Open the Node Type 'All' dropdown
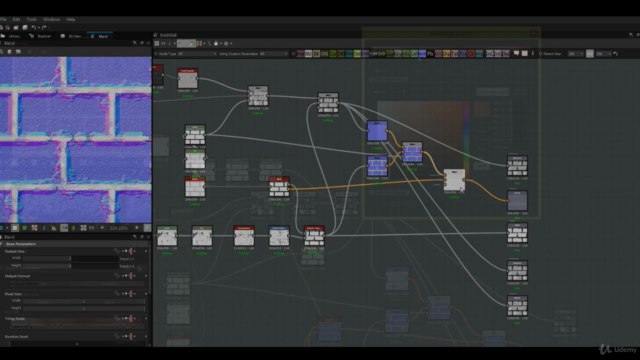This screenshot has height=360, width=640. click(x=197, y=53)
